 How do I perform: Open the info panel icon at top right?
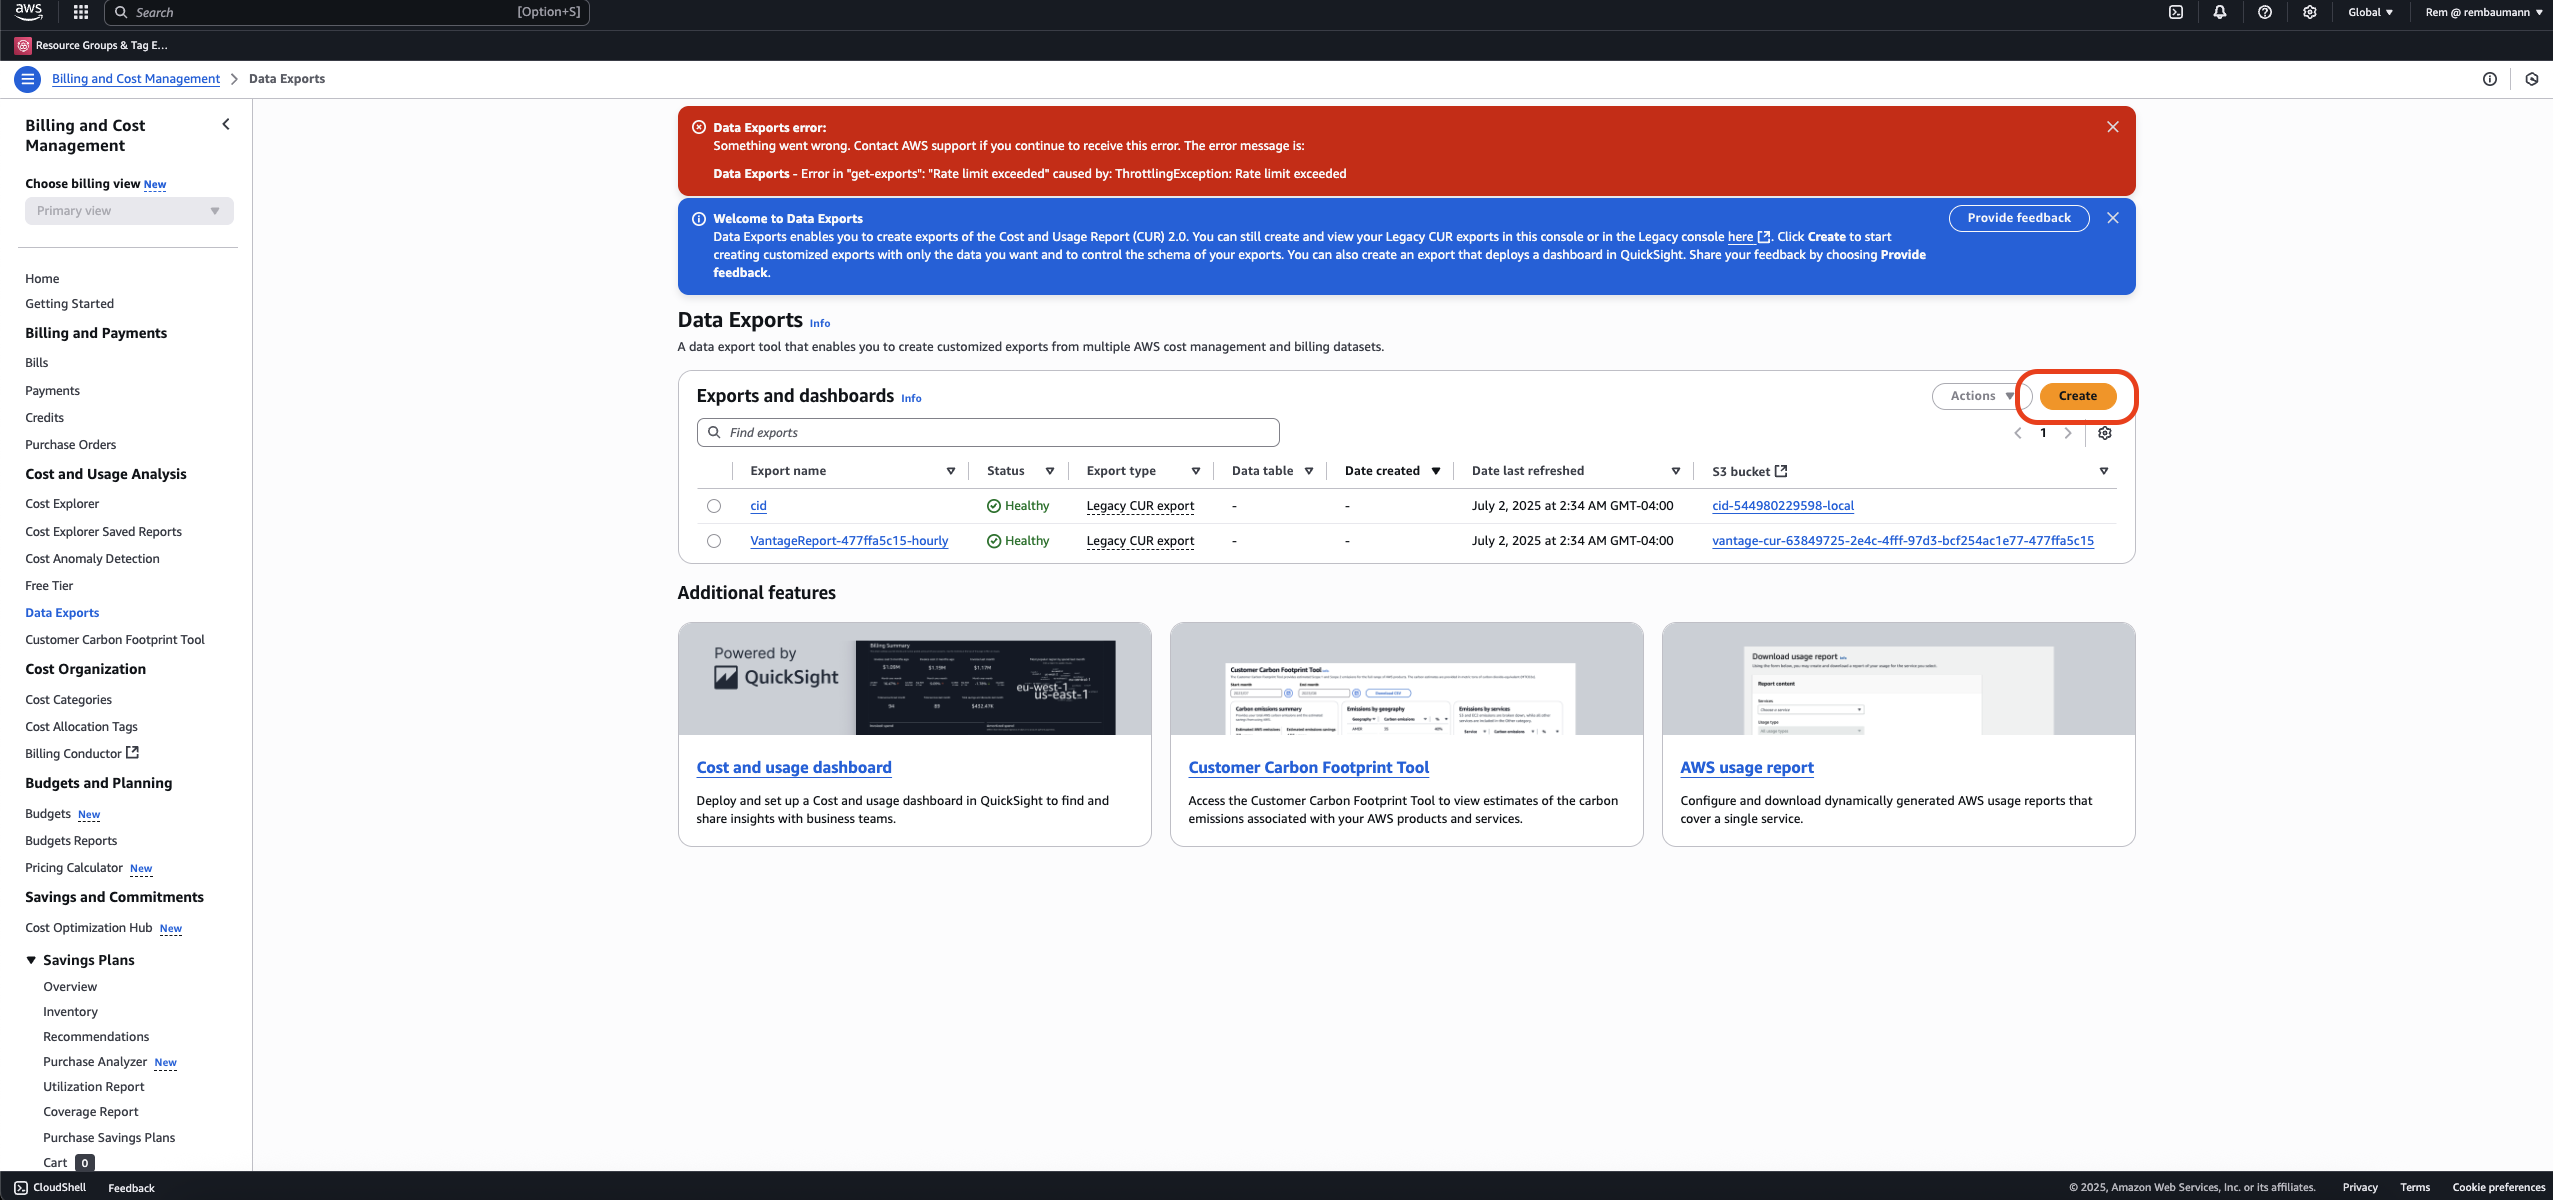coord(2490,79)
